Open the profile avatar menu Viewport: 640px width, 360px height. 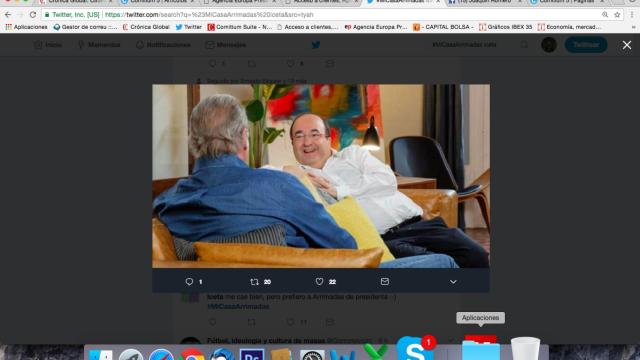pyautogui.click(x=549, y=45)
